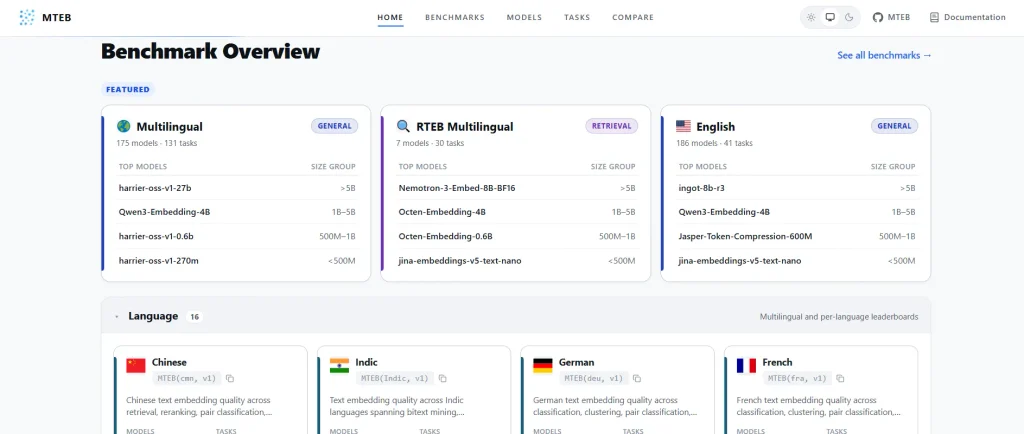Viewport: 1024px width, 434px height.
Task: Click the Language count badge 16
Action: (x=194, y=317)
